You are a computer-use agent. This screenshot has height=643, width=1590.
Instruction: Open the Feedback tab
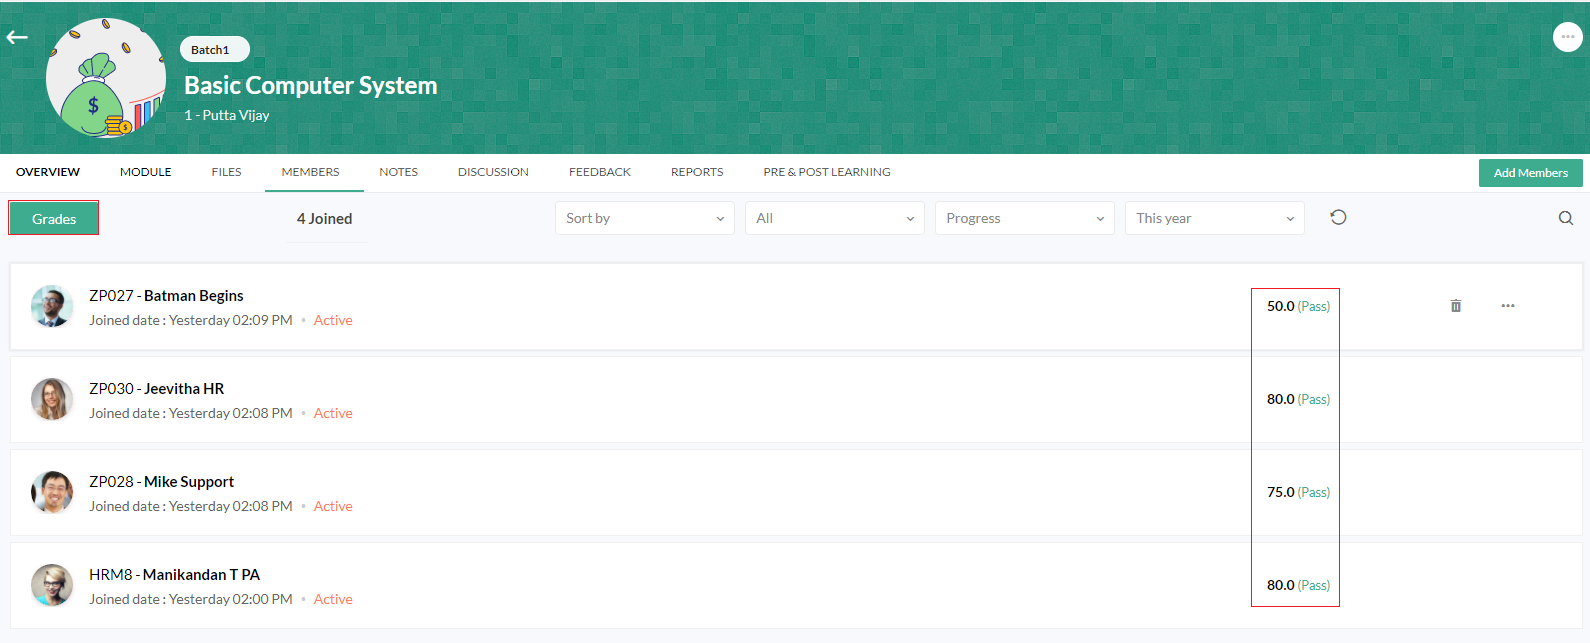(x=600, y=172)
